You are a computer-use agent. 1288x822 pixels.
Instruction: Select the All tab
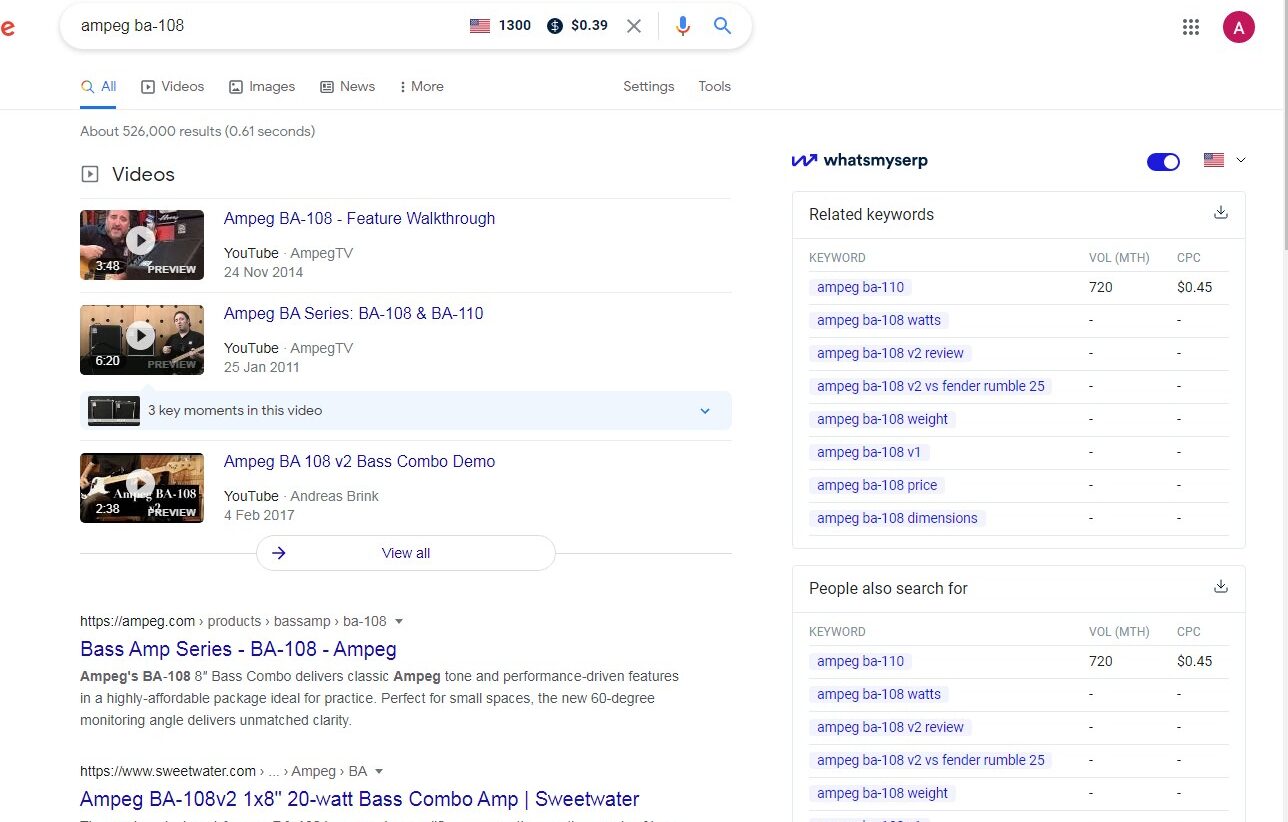[99, 86]
